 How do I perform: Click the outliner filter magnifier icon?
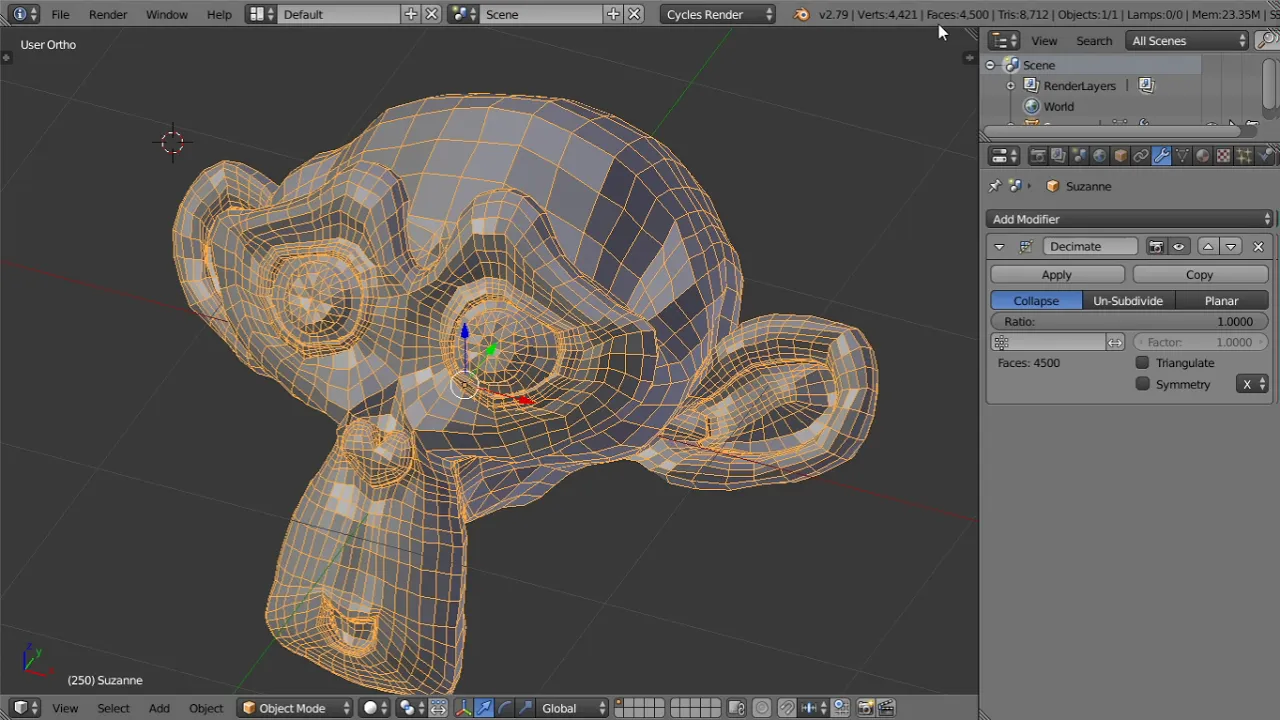coord(1267,41)
